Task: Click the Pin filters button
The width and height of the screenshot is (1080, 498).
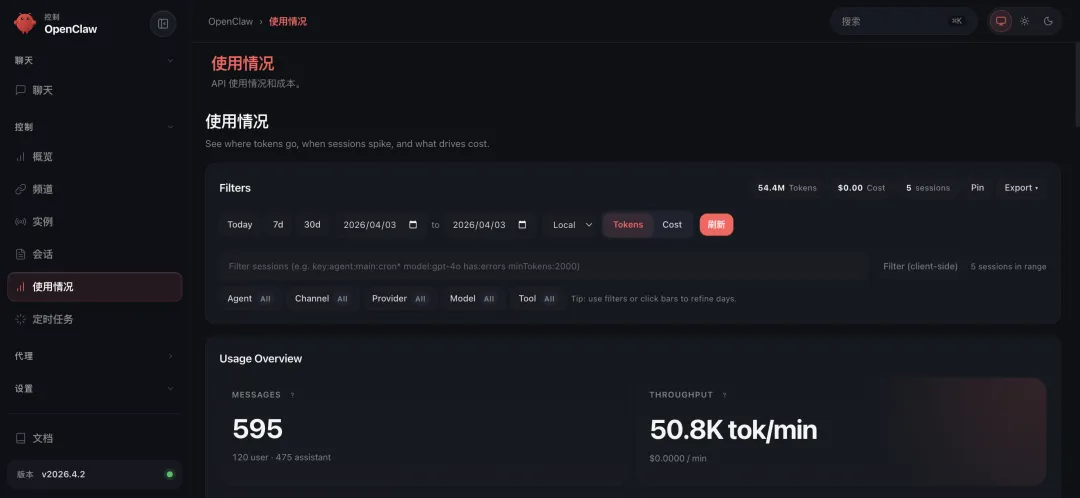Action: coord(977,188)
